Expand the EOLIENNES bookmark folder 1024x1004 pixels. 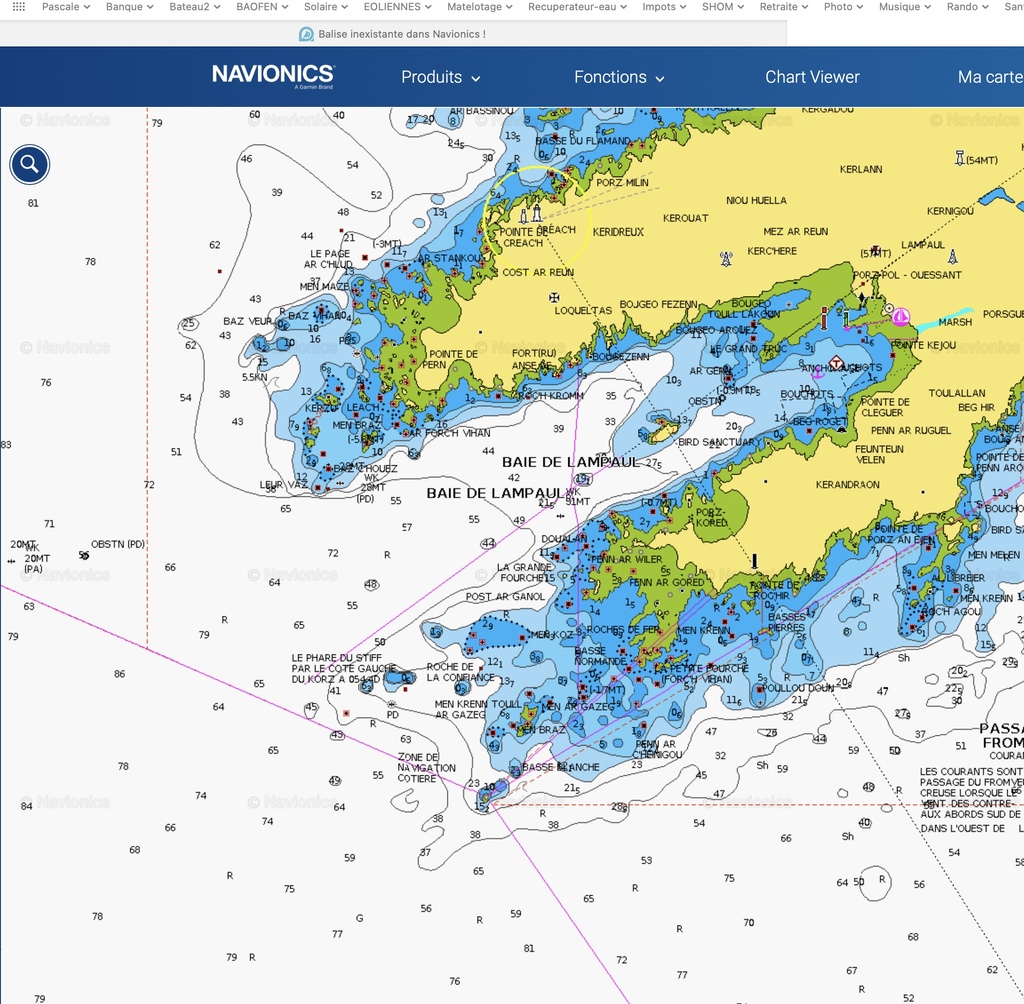pos(398,7)
